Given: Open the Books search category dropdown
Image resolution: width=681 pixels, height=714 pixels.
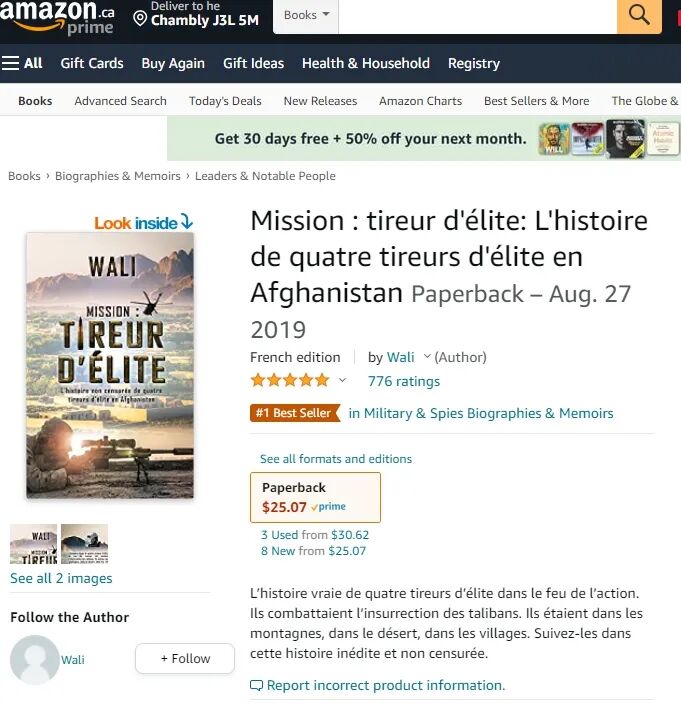Looking at the screenshot, I should [x=306, y=16].
